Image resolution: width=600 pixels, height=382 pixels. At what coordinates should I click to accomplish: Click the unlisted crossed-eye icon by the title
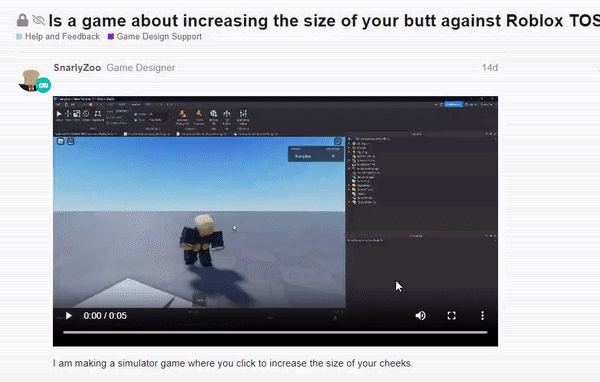pyautogui.click(x=39, y=20)
